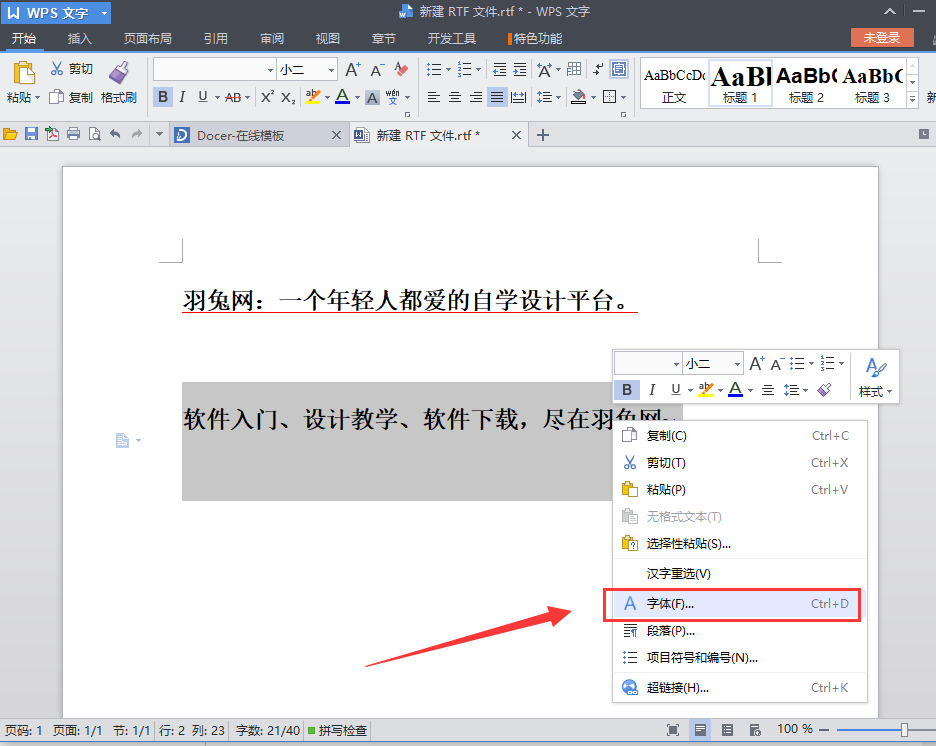Toggle justify alignment in ribbon
The height and width of the screenshot is (746, 936).
[497, 97]
